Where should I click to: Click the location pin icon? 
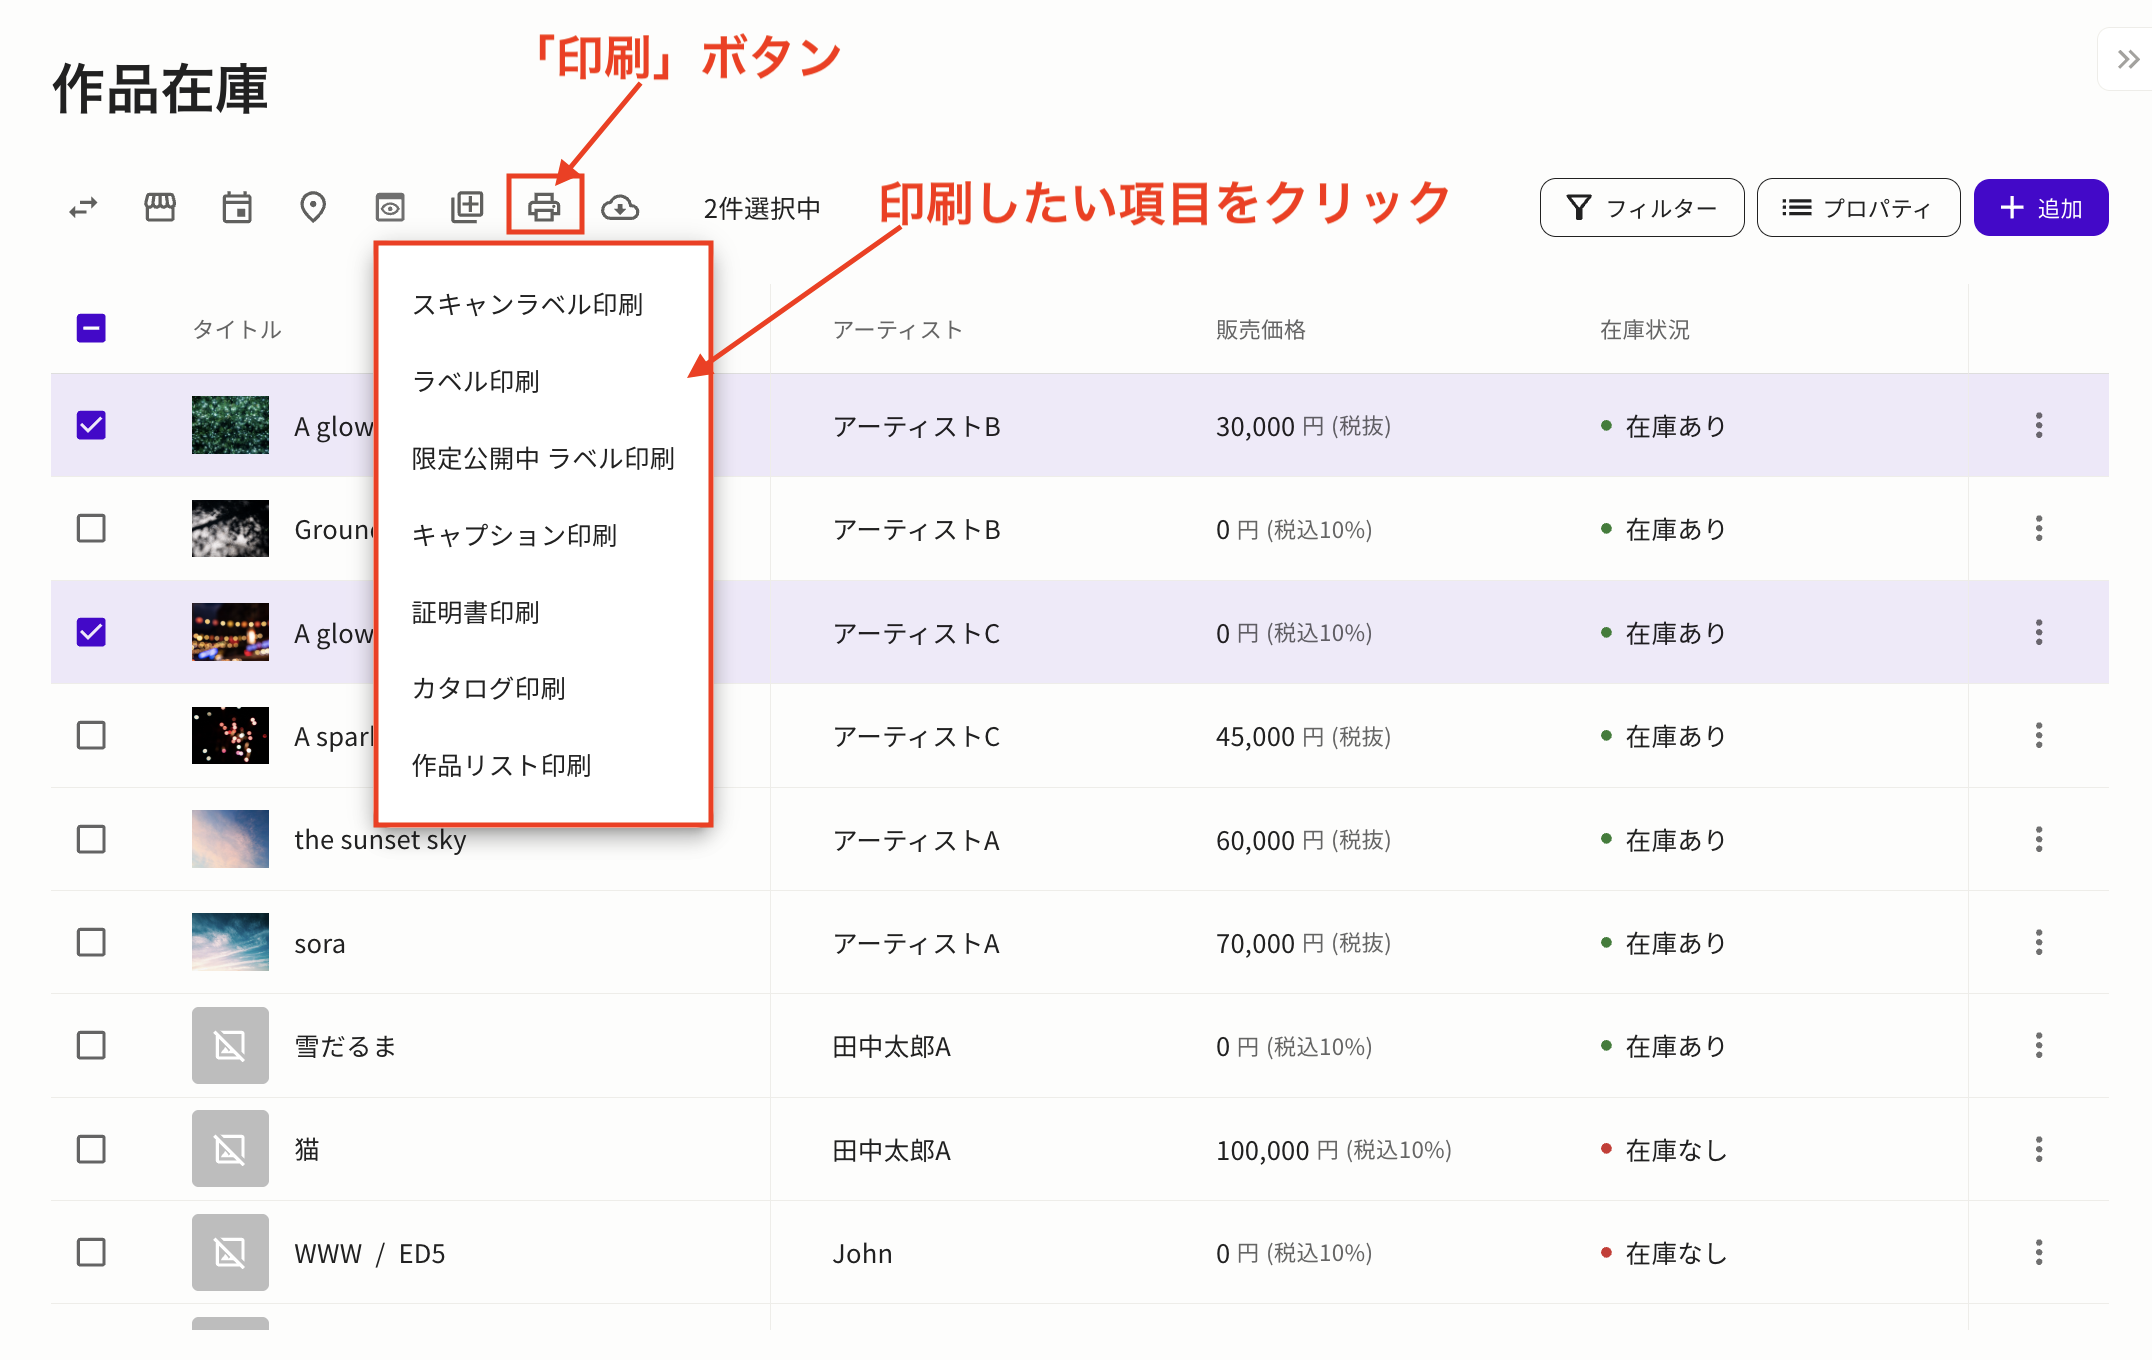313,207
